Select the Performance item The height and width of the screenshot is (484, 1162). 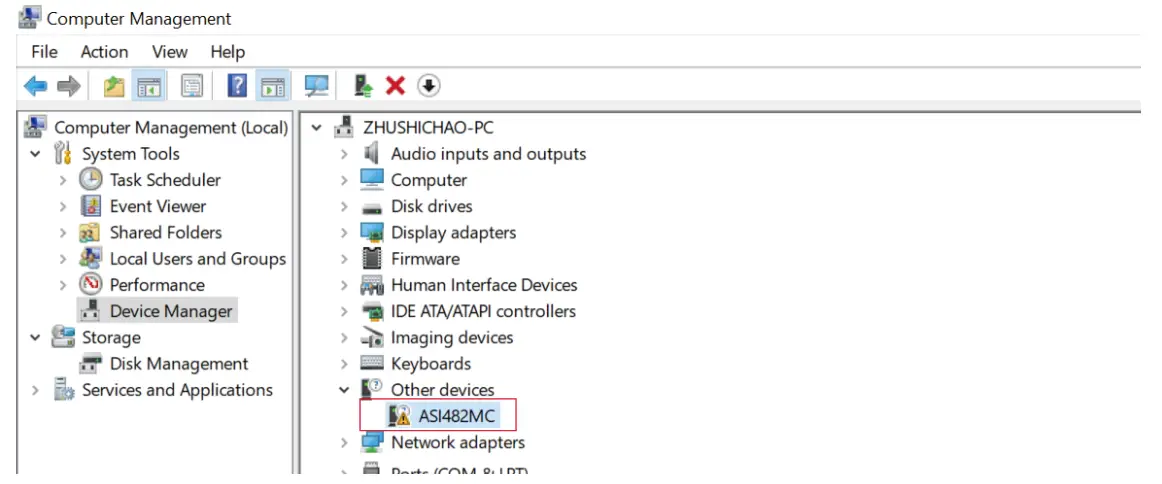[157, 285]
